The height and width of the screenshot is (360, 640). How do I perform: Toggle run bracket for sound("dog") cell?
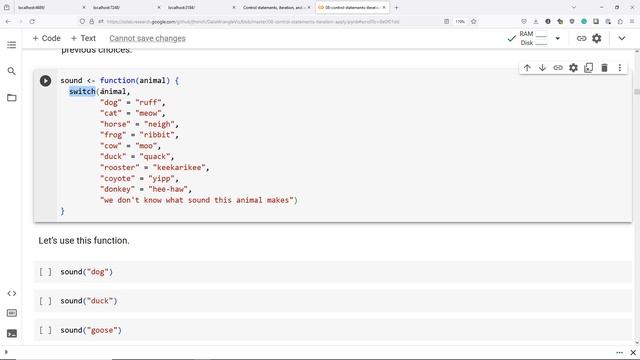(x=45, y=272)
